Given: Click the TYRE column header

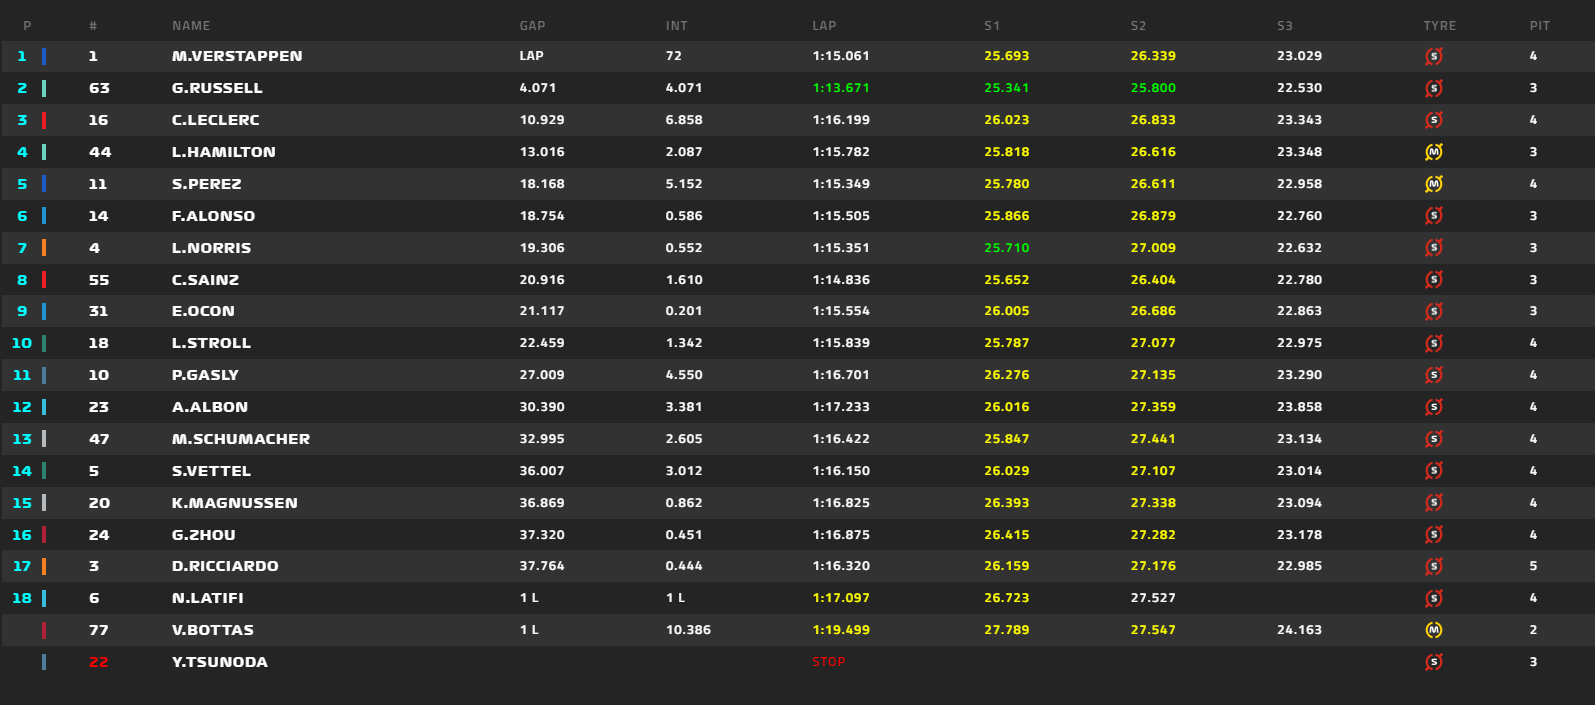Looking at the screenshot, I should click(1439, 26).
